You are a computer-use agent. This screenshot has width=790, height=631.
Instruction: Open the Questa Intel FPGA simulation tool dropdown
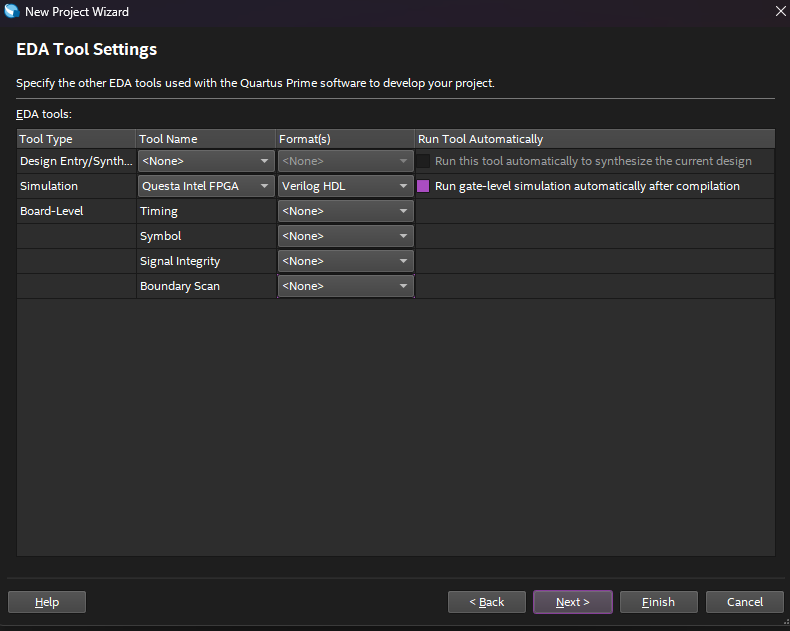click(206, 186)
